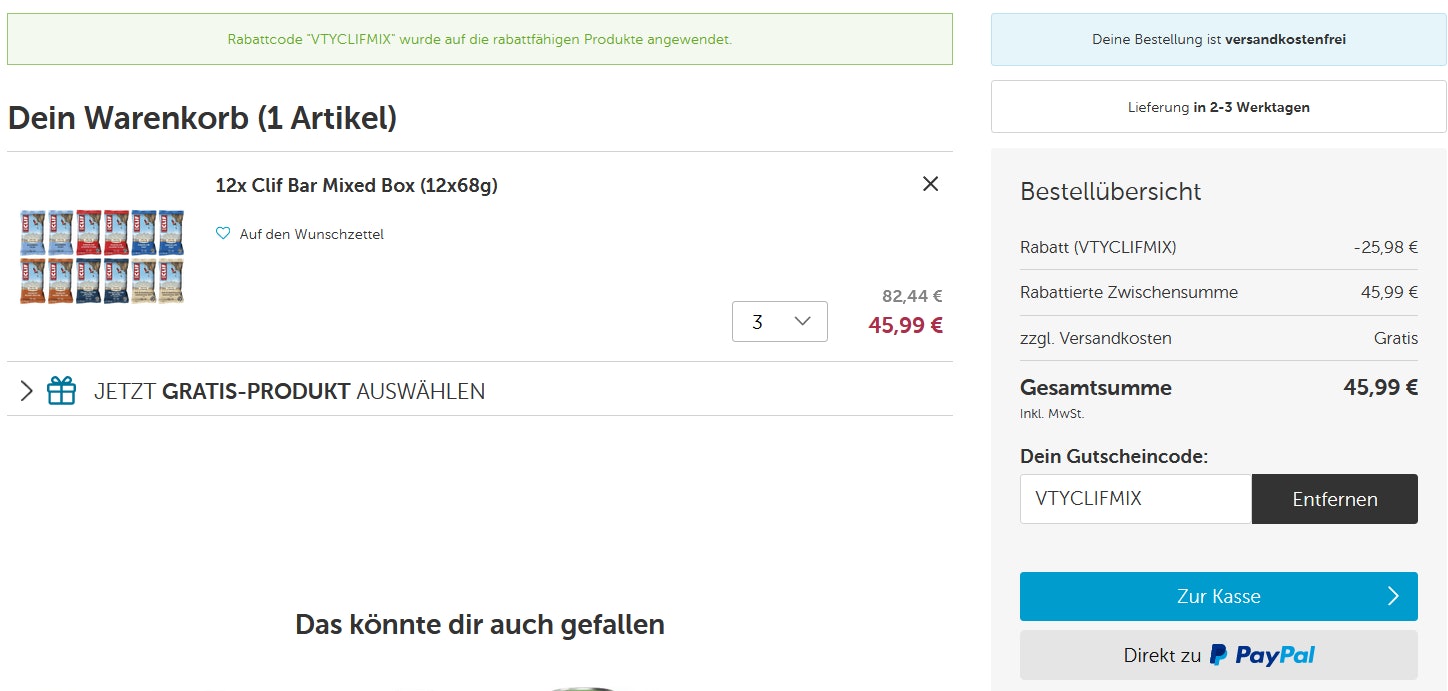The height and width of the screenshot is (691, 1448).
Task: Click the versandkostenfrei info banner
Action: pos(1218,40)
